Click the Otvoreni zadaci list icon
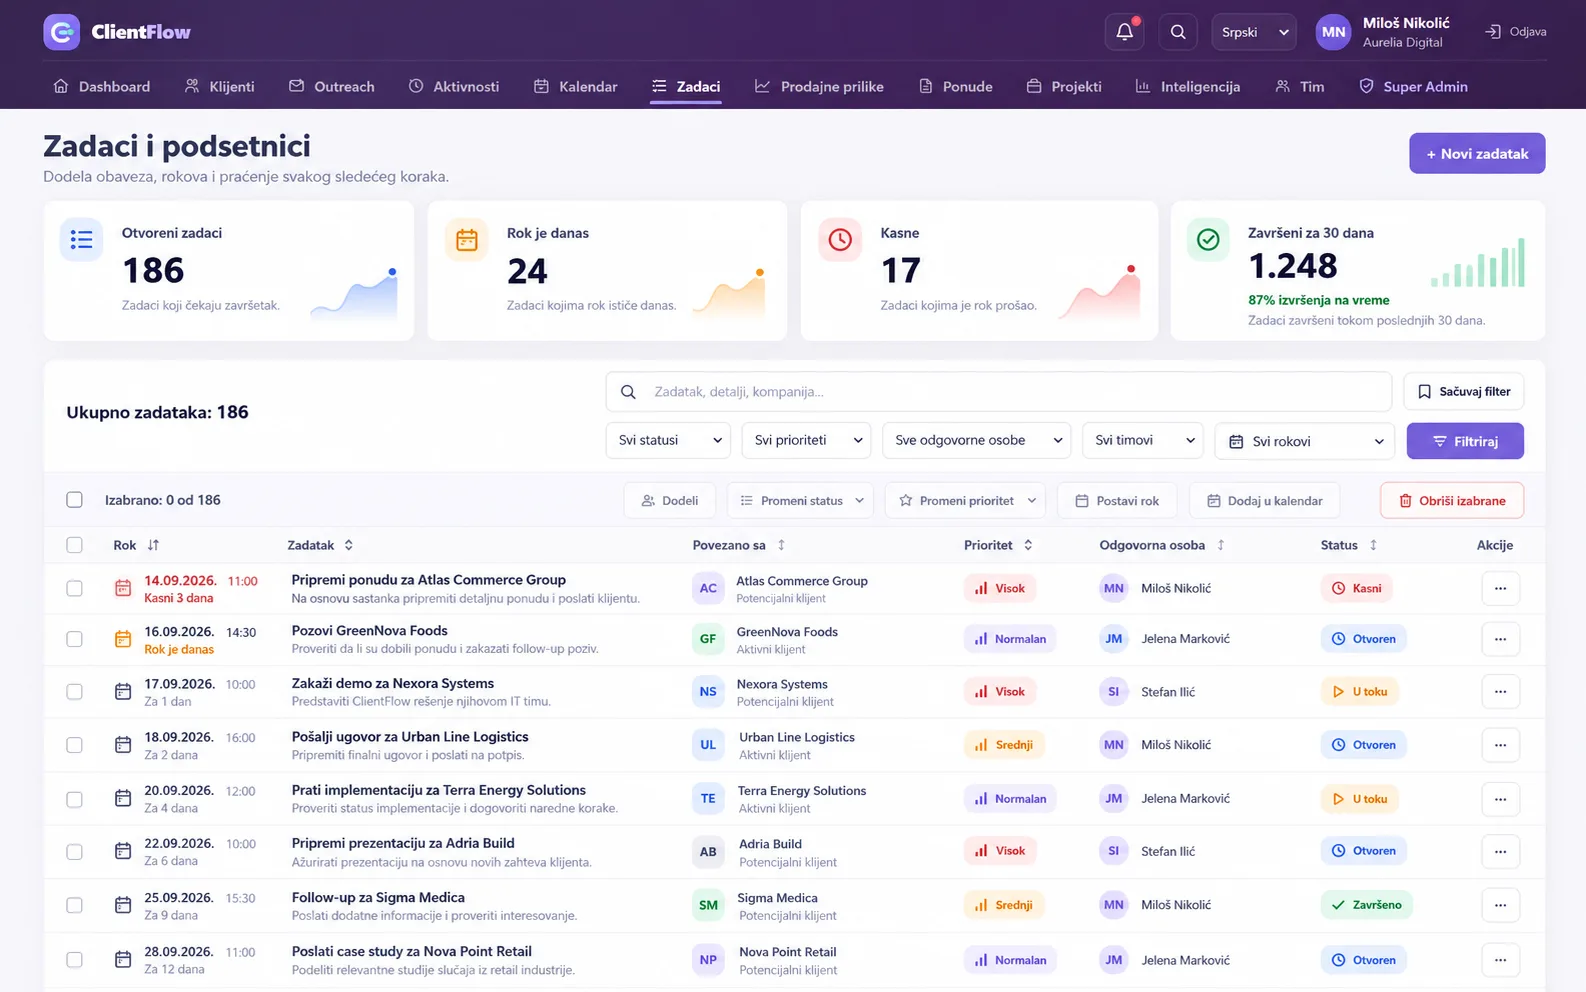The width and height of the screenshot is (1586, 992). click(x=82, y=240)
